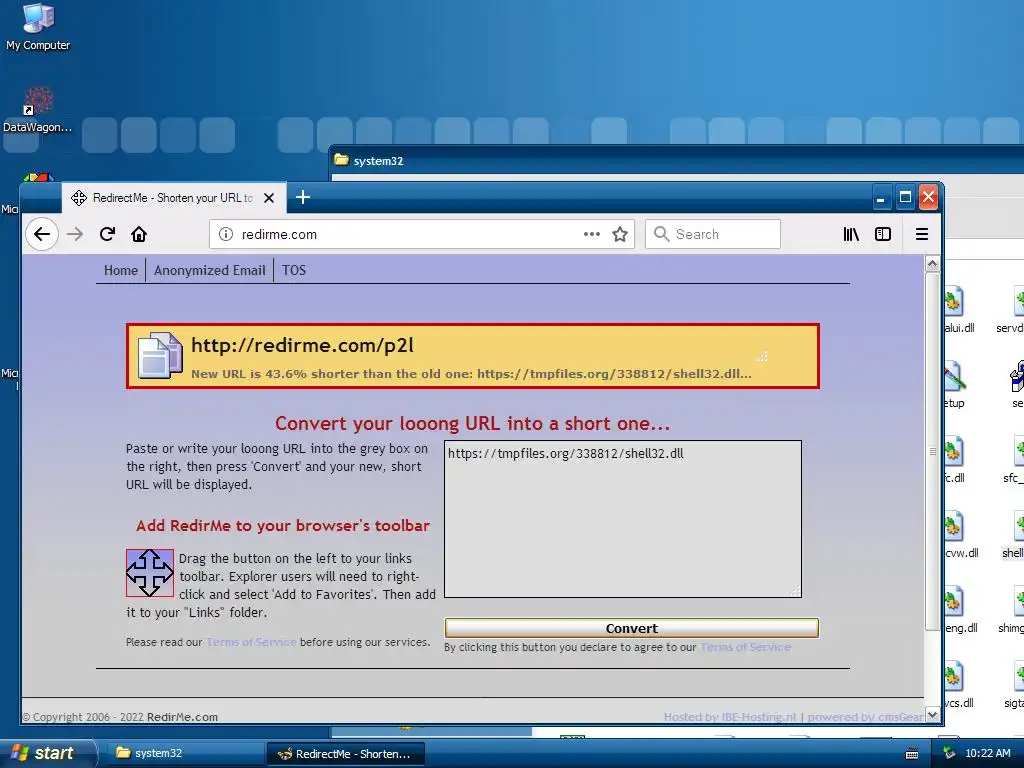
Task: Open Terms of Service link below Convert
Action: (x=745, y=647)
